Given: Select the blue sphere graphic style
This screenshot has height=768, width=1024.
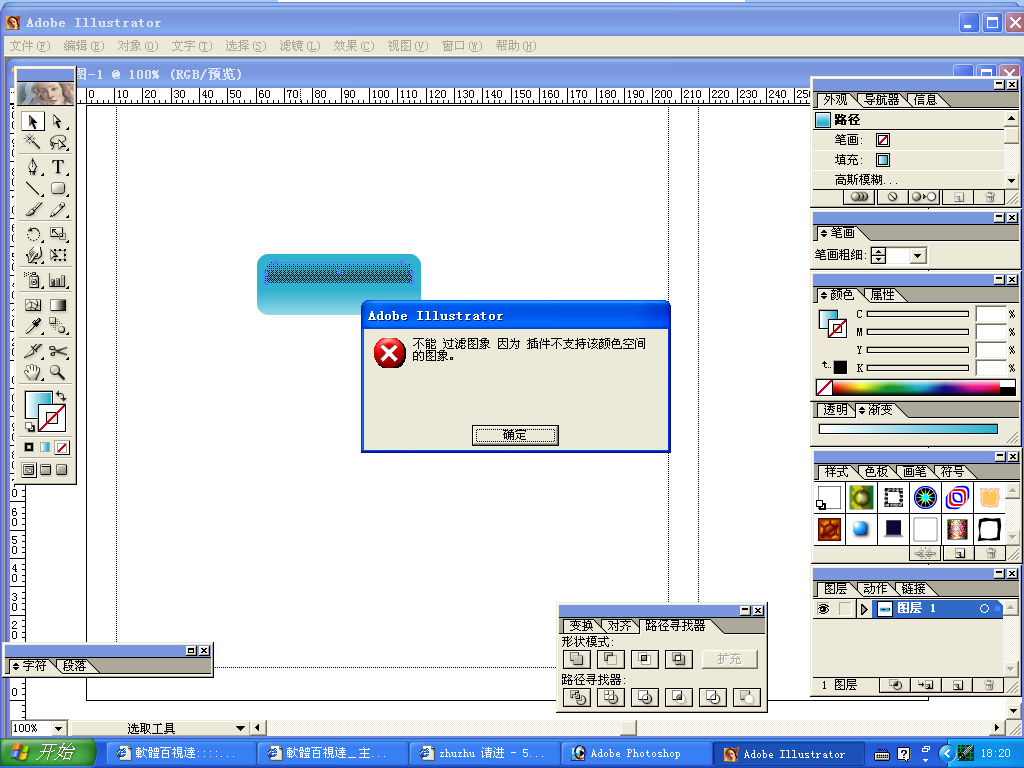Looking at the screenshot, I should (x=861, y=529).
